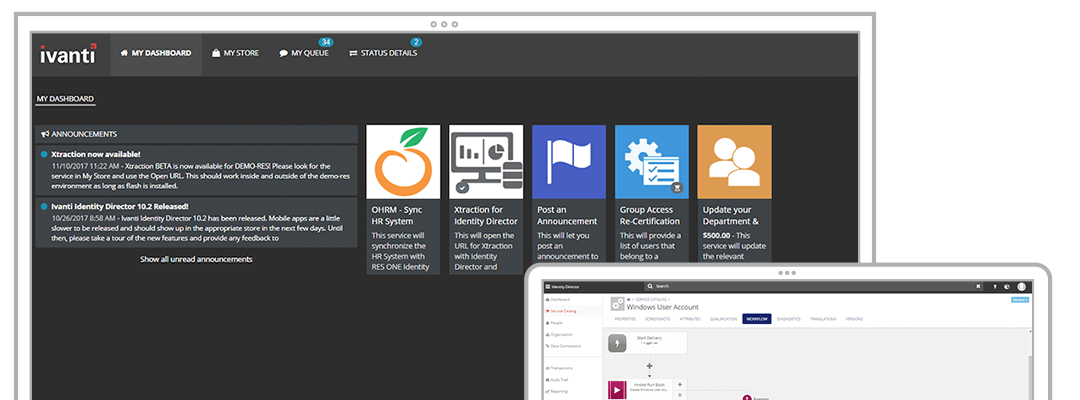Open the My Queue tab

point(304,53)
